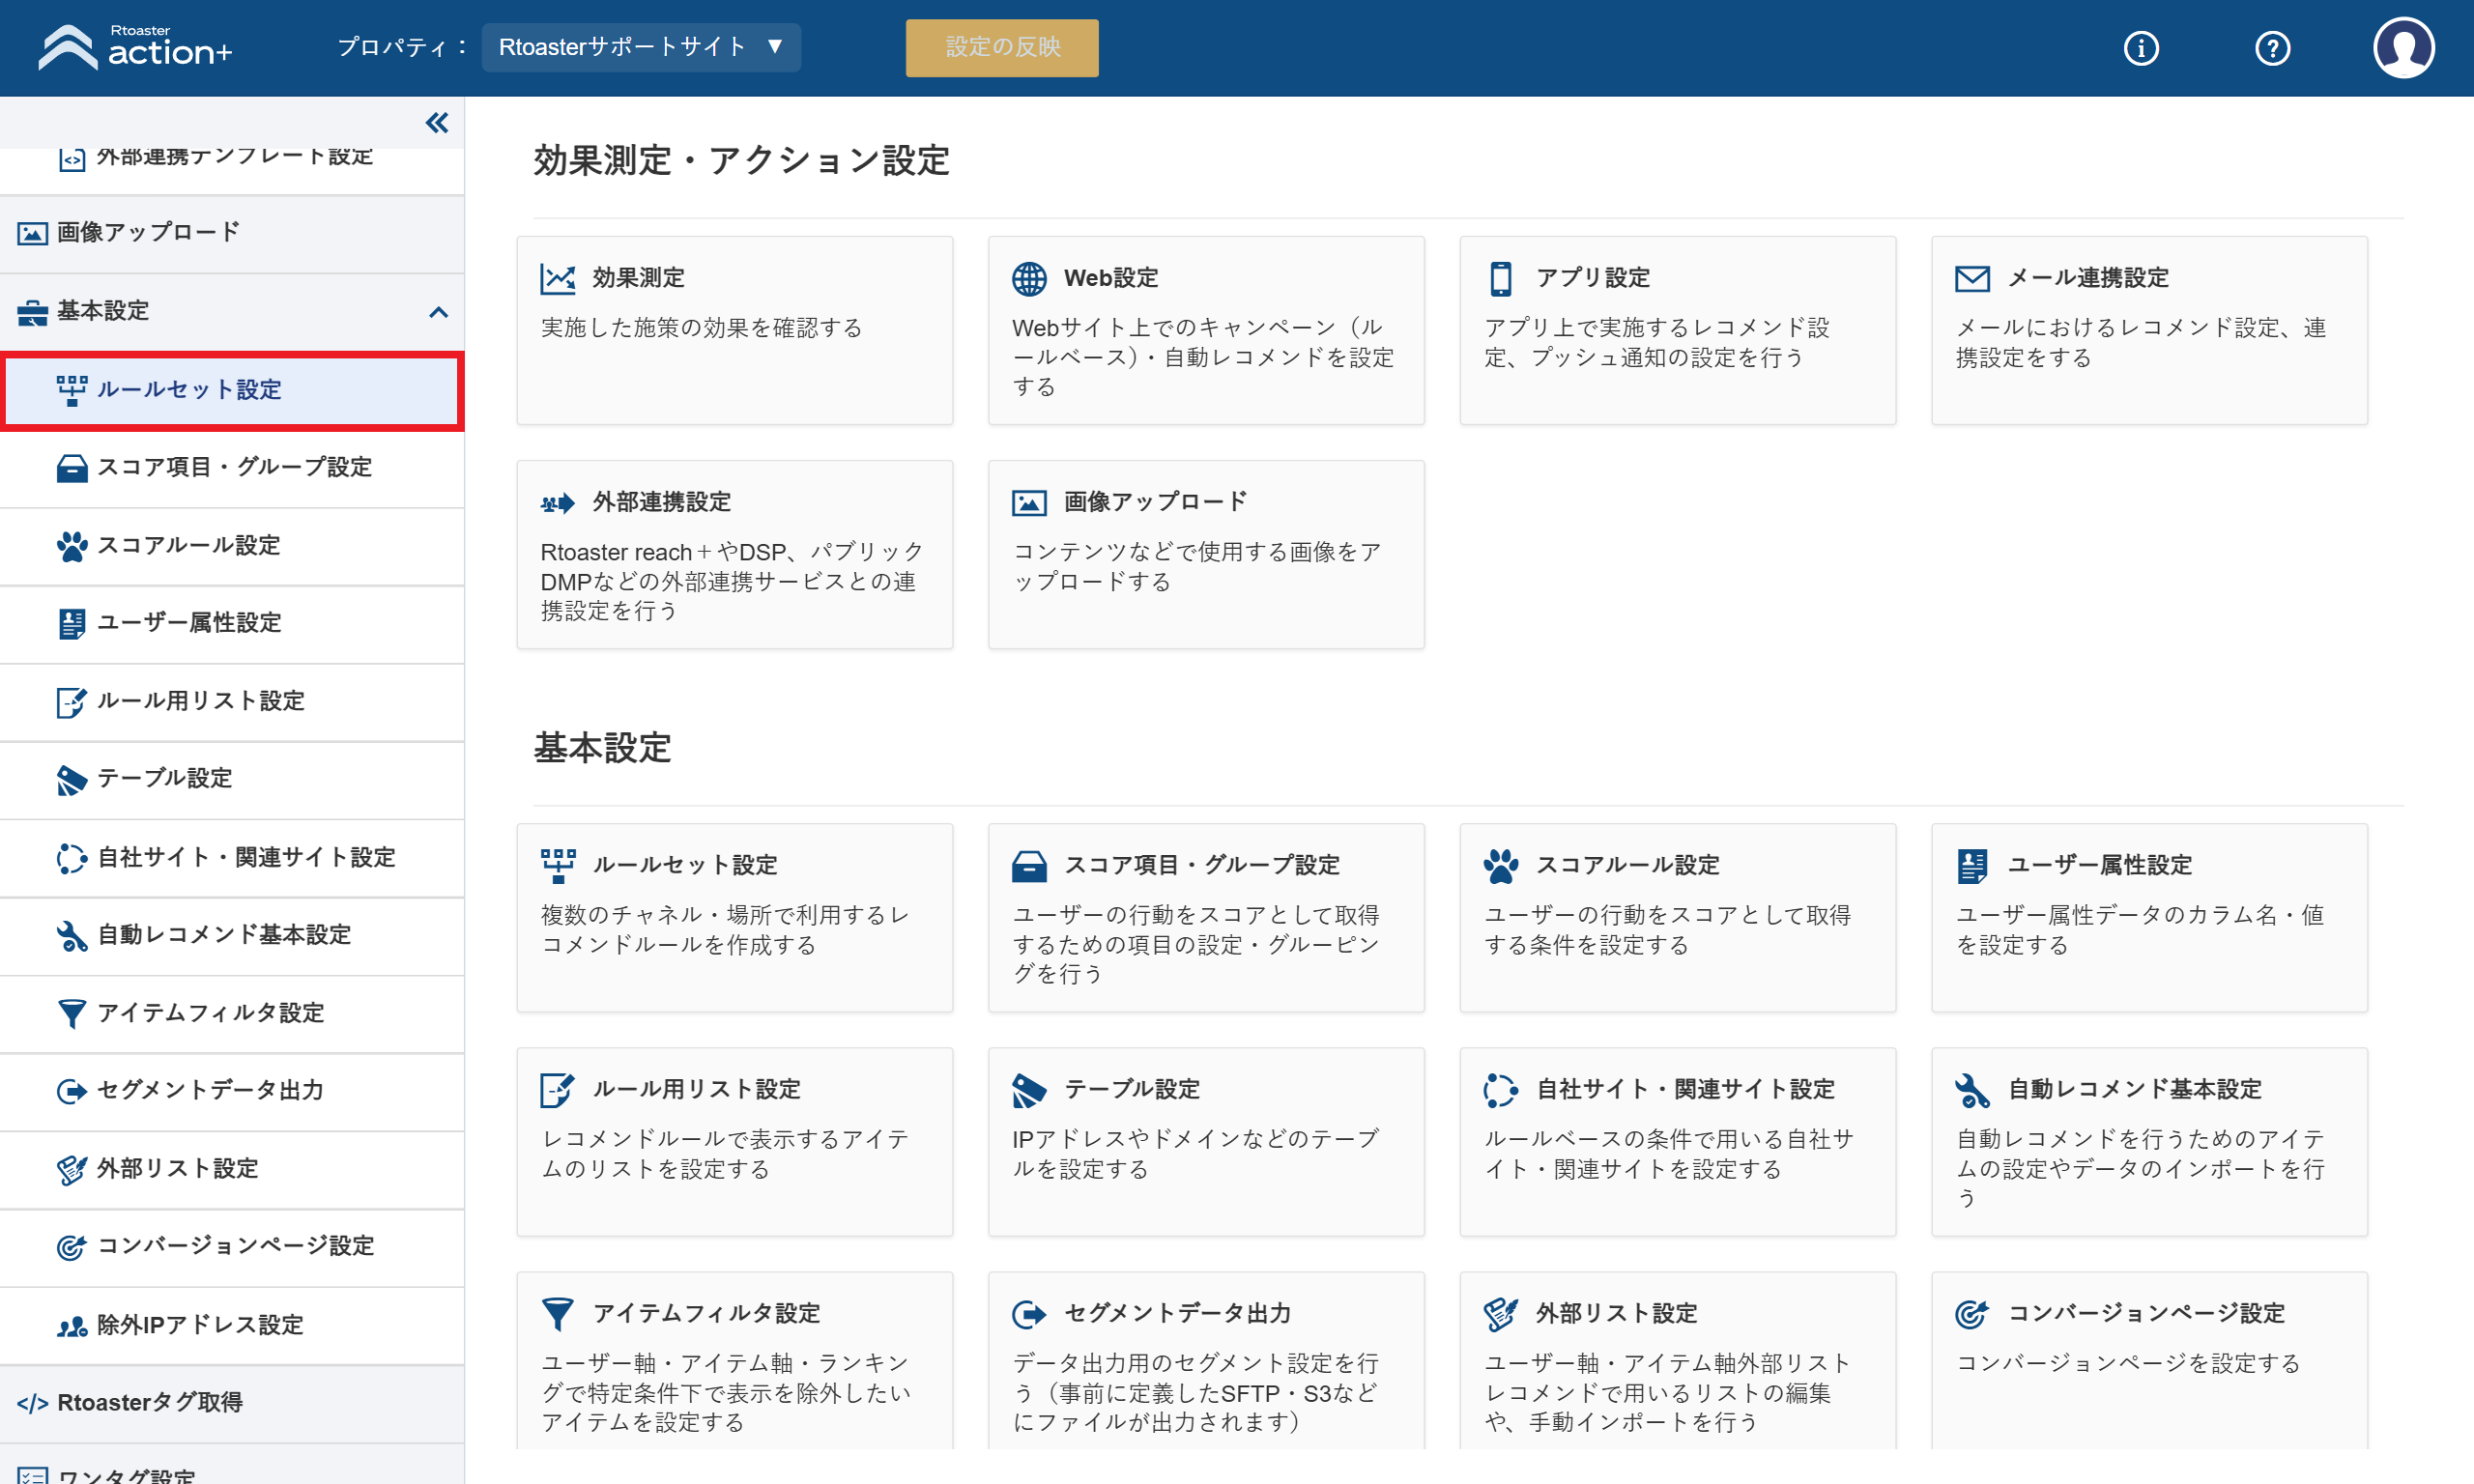Click the globe icon on Web設定 card
The height and width of the screenshot is (1484, 2474).
pyautogui.click(x=1029, y=278)
